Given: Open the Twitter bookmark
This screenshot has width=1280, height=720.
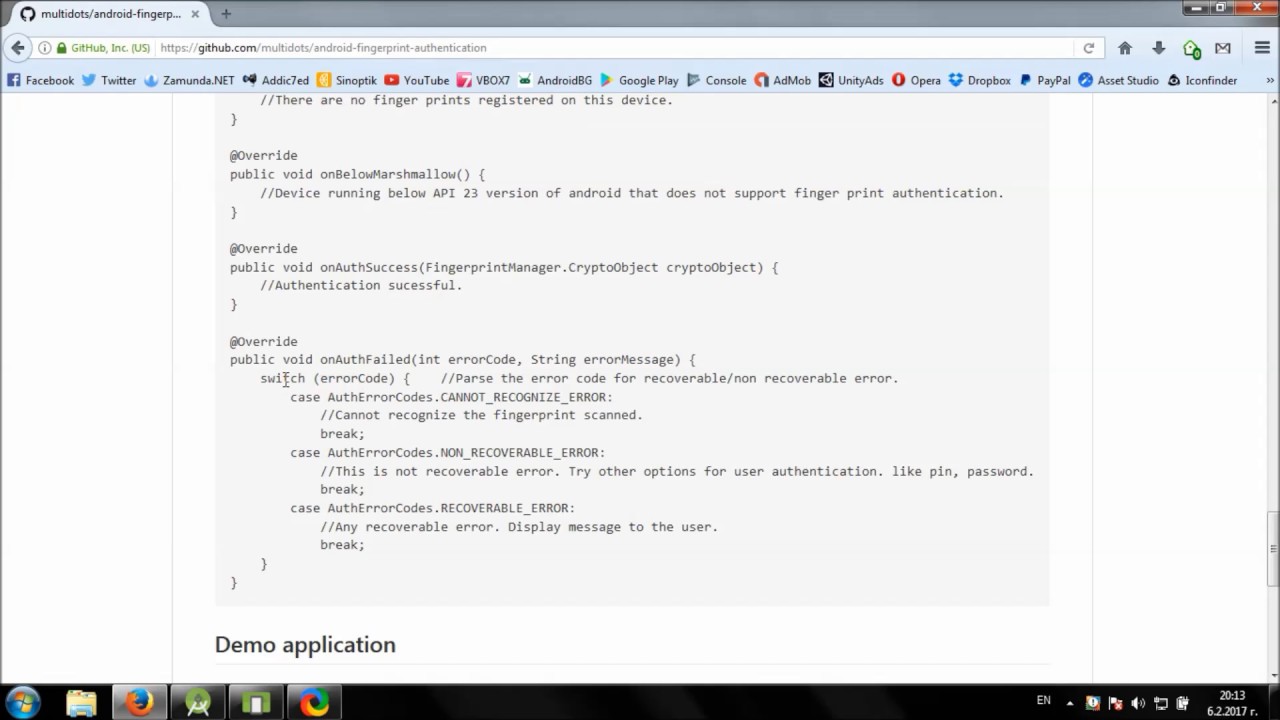Looking at the screenshot, I should 109,80.
